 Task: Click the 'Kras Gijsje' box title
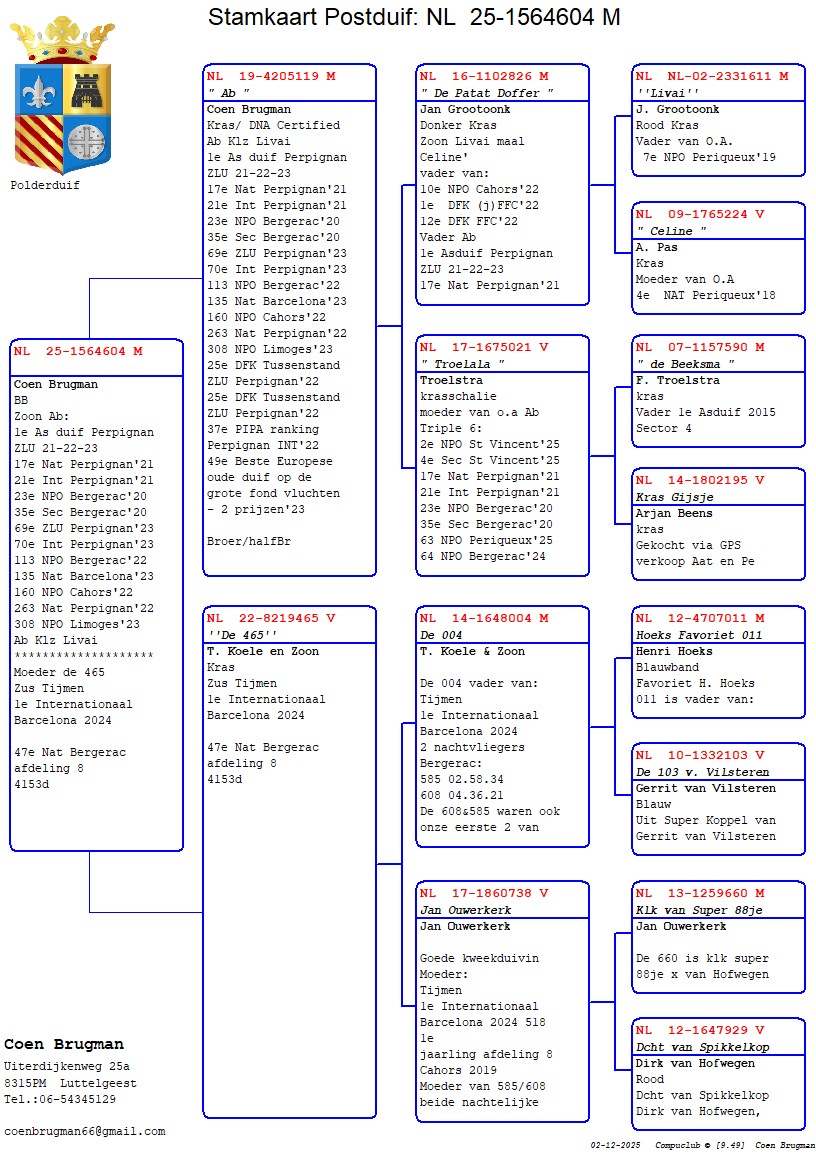674,497
